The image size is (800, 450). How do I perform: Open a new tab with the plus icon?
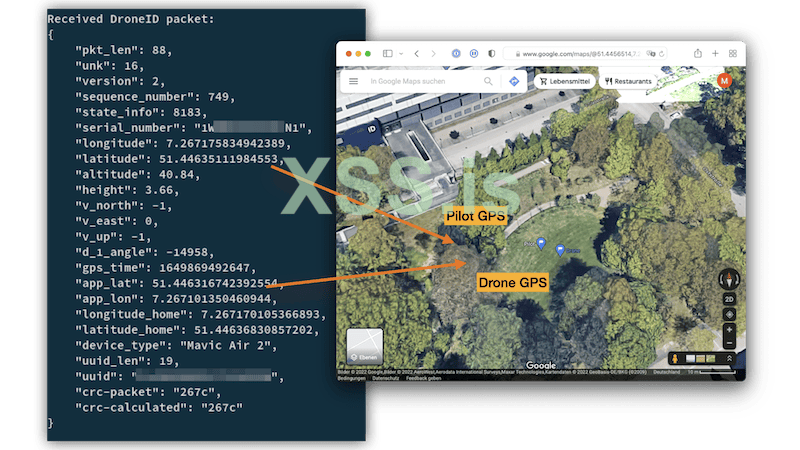(715, 54)
